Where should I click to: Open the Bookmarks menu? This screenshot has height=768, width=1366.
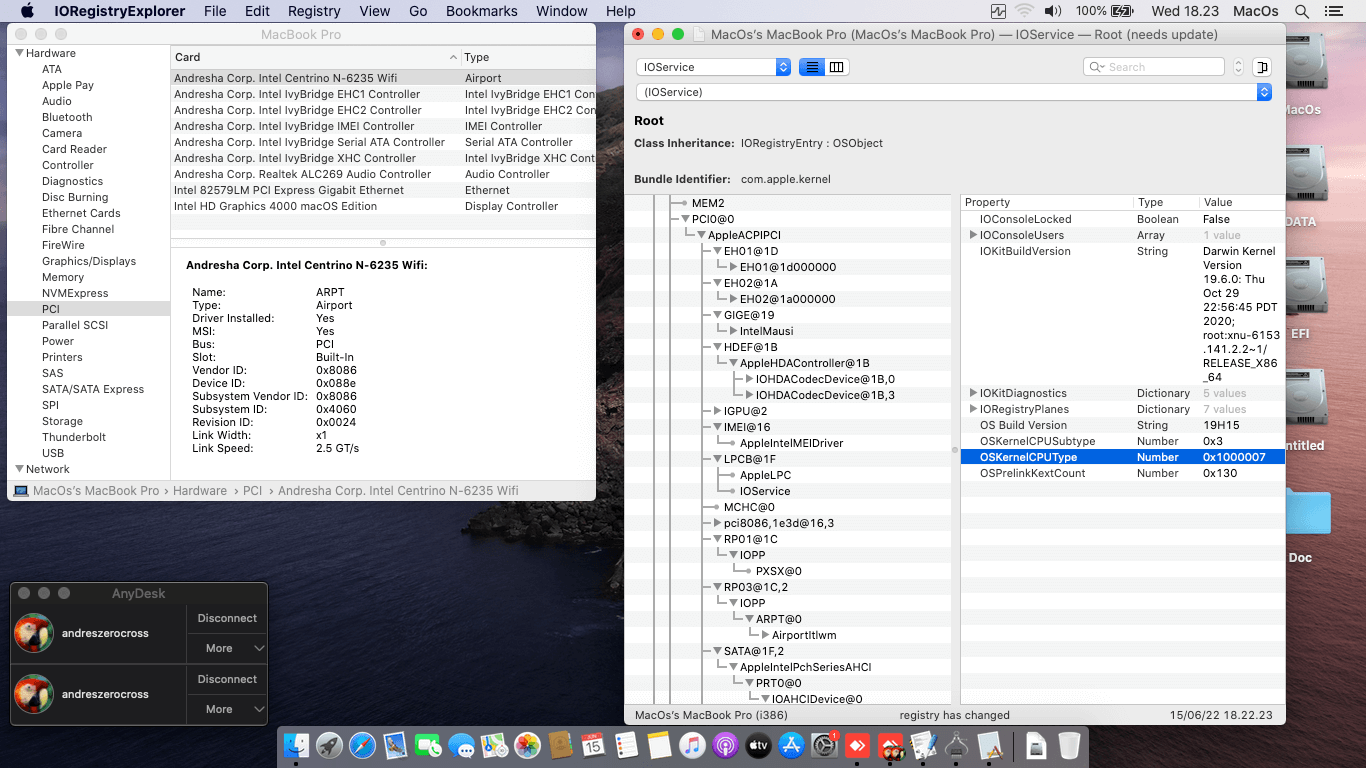(x=481, y=11)
